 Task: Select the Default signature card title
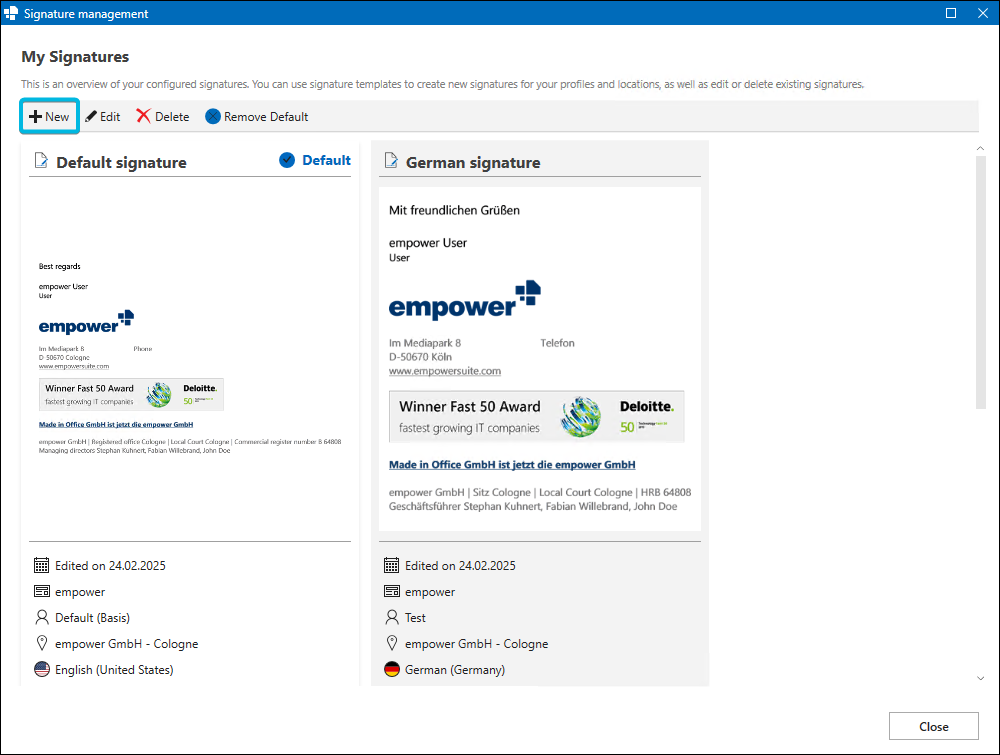point(121,163)
